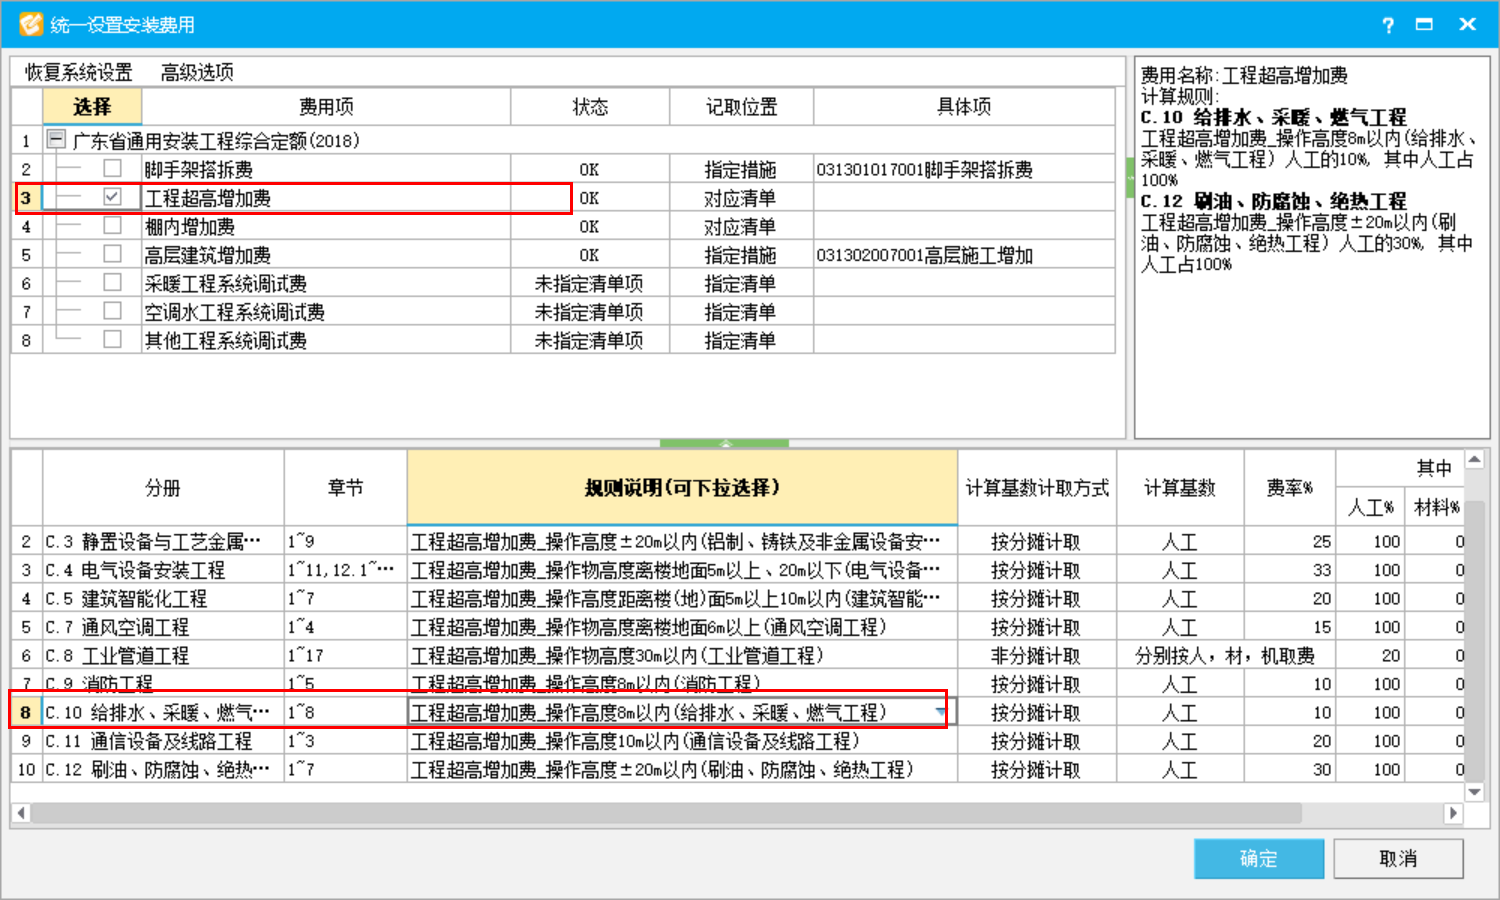1500x900 pixels.
Task: Click 分册 column header
Action: pos(163,487)
